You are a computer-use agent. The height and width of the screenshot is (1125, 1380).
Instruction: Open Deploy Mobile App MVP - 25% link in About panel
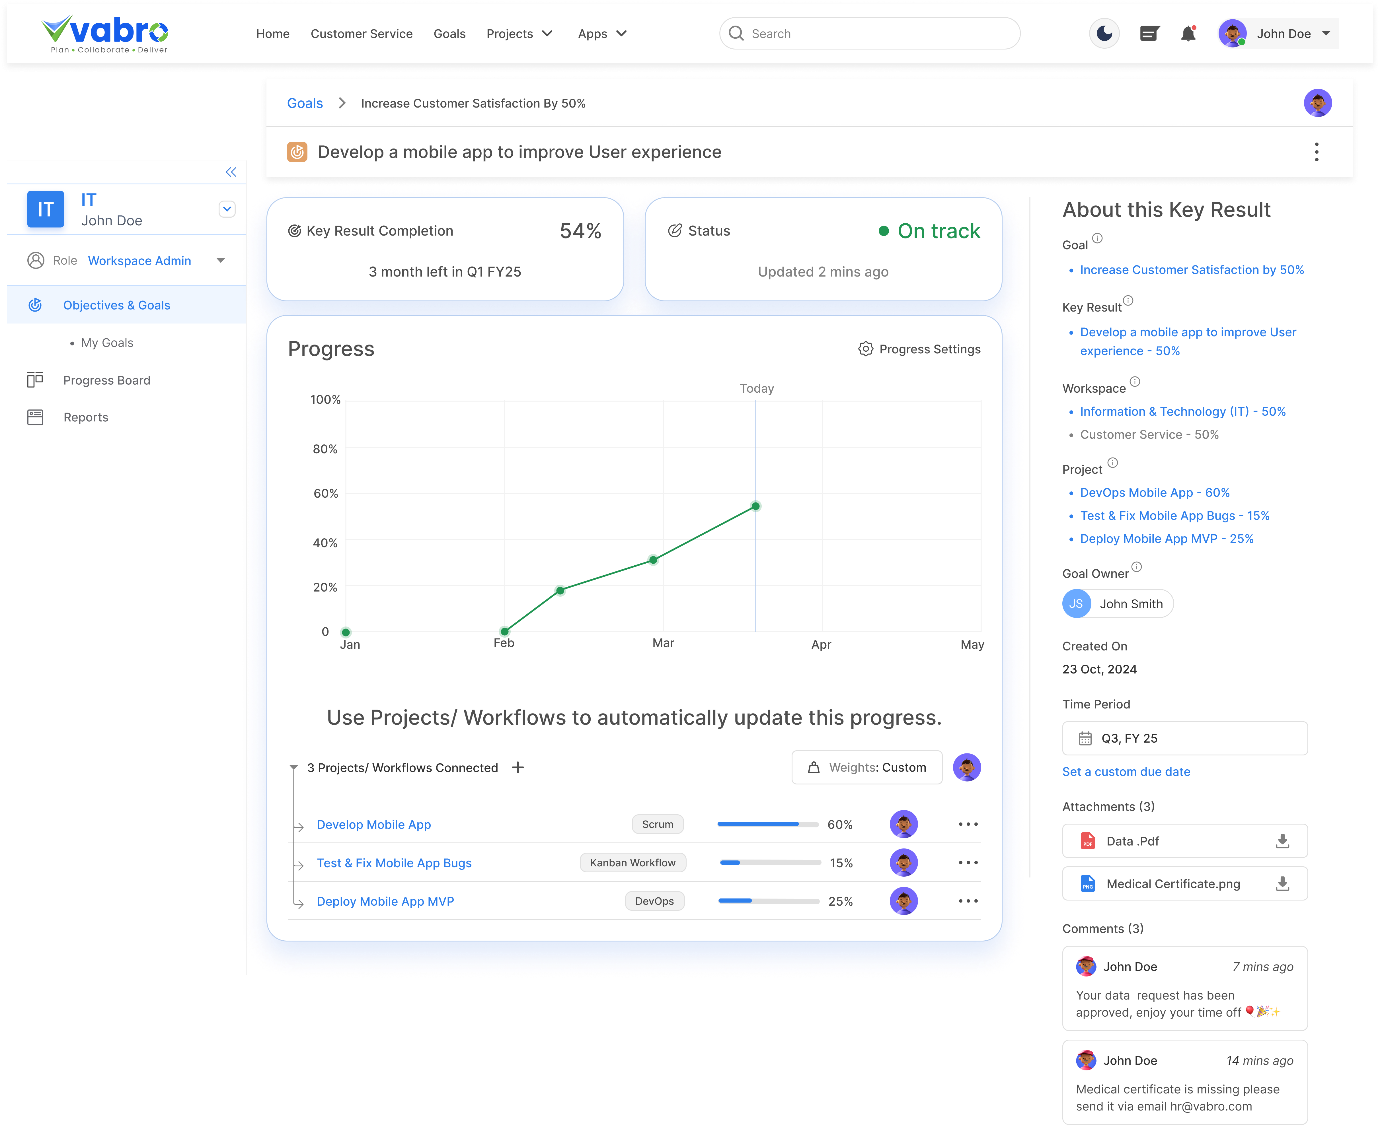pos(1167,539)
